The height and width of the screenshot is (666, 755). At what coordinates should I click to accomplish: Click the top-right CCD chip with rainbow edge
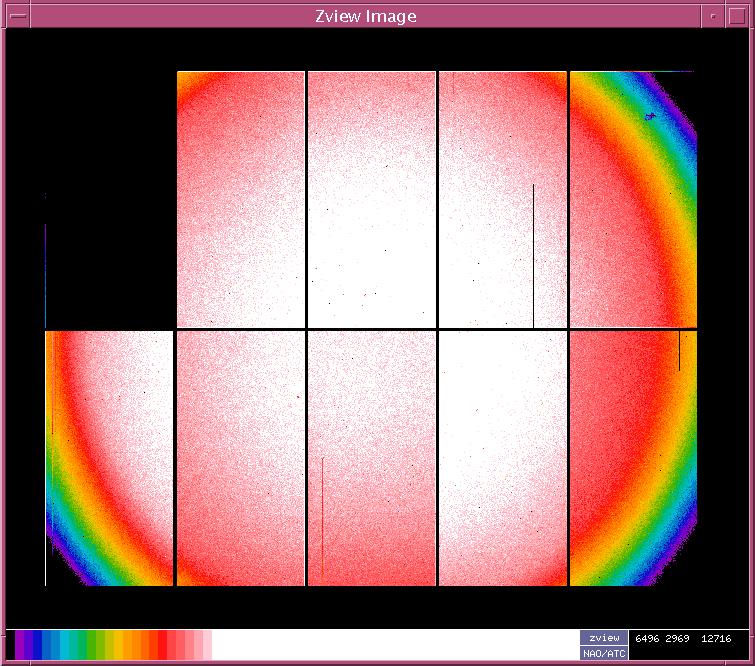point(632,200)
